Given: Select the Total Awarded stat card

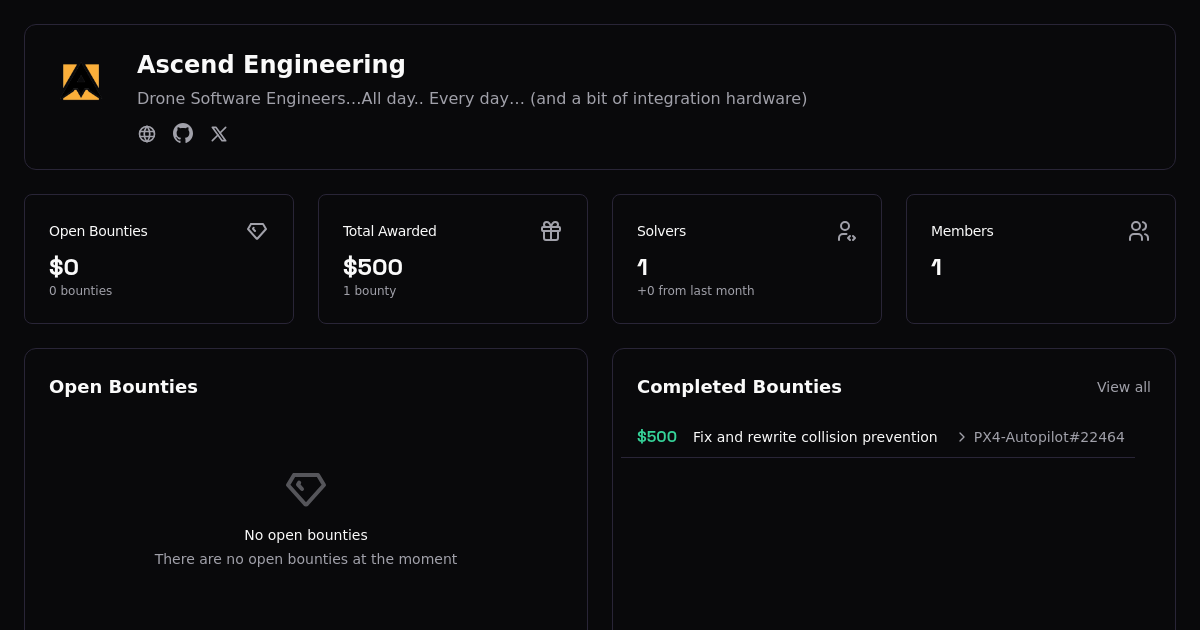Looking at the screenshot, I should click(x=453, y=258).
